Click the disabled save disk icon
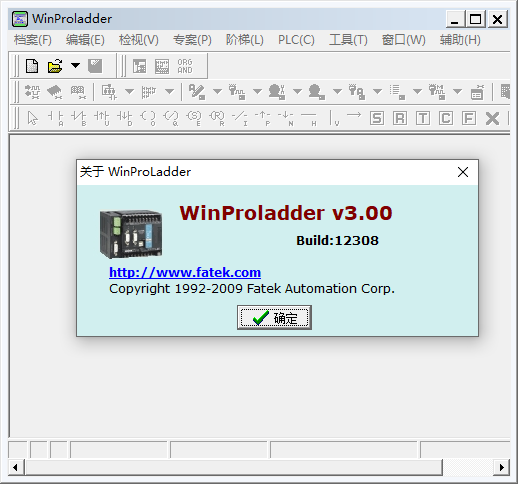 pyautogui.click(x=95, y=66)
